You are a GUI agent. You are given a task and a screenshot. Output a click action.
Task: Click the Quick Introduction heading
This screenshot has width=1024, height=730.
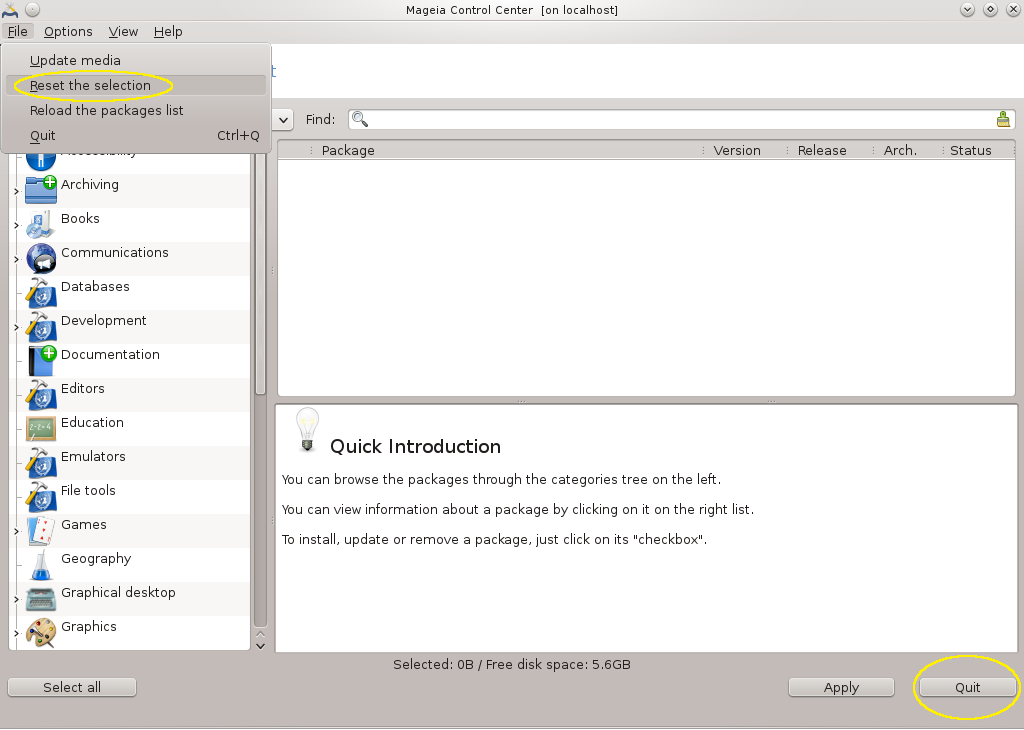tap(415, 446)
